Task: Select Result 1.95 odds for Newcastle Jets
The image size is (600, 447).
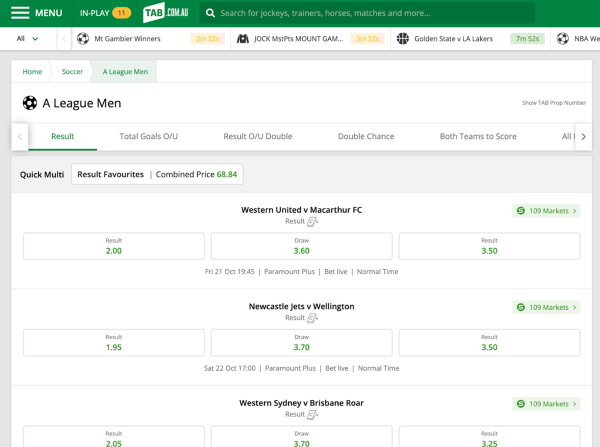Action: coord(114,342)
